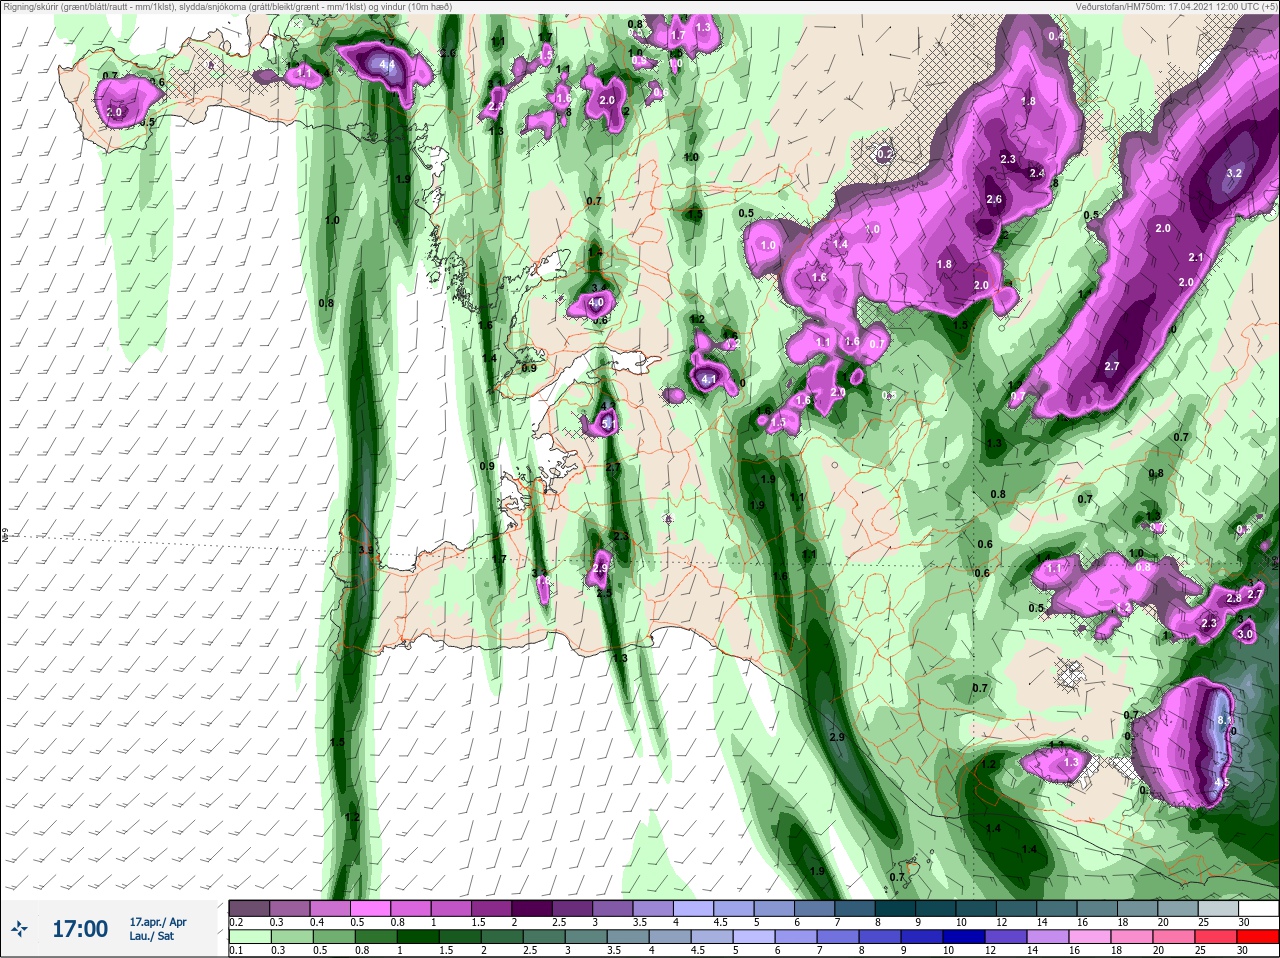Image resolution: width=1280 pixels, height=958 pixels.
Task: Click the 4.4 snowfall value on the map
Action: pyautogui.click(x=388, y=66)
